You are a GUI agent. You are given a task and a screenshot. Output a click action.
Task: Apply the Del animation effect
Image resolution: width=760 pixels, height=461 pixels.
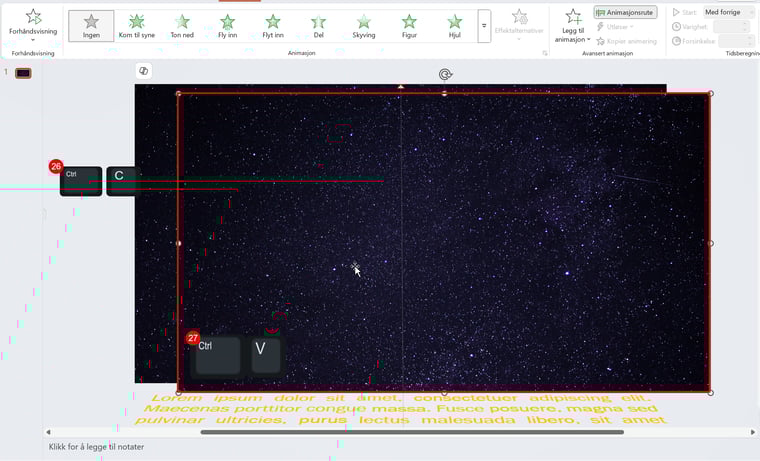[x=318, y=26]
